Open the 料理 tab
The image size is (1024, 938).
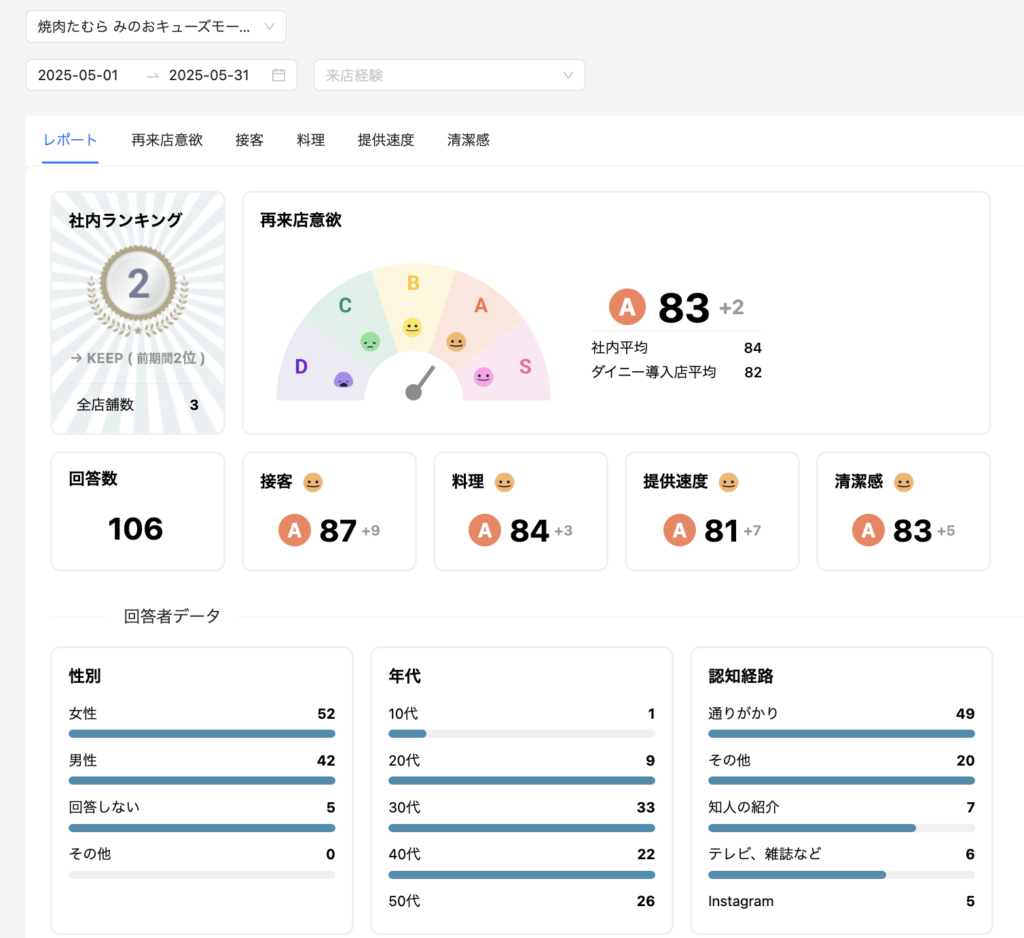point(311,140)
